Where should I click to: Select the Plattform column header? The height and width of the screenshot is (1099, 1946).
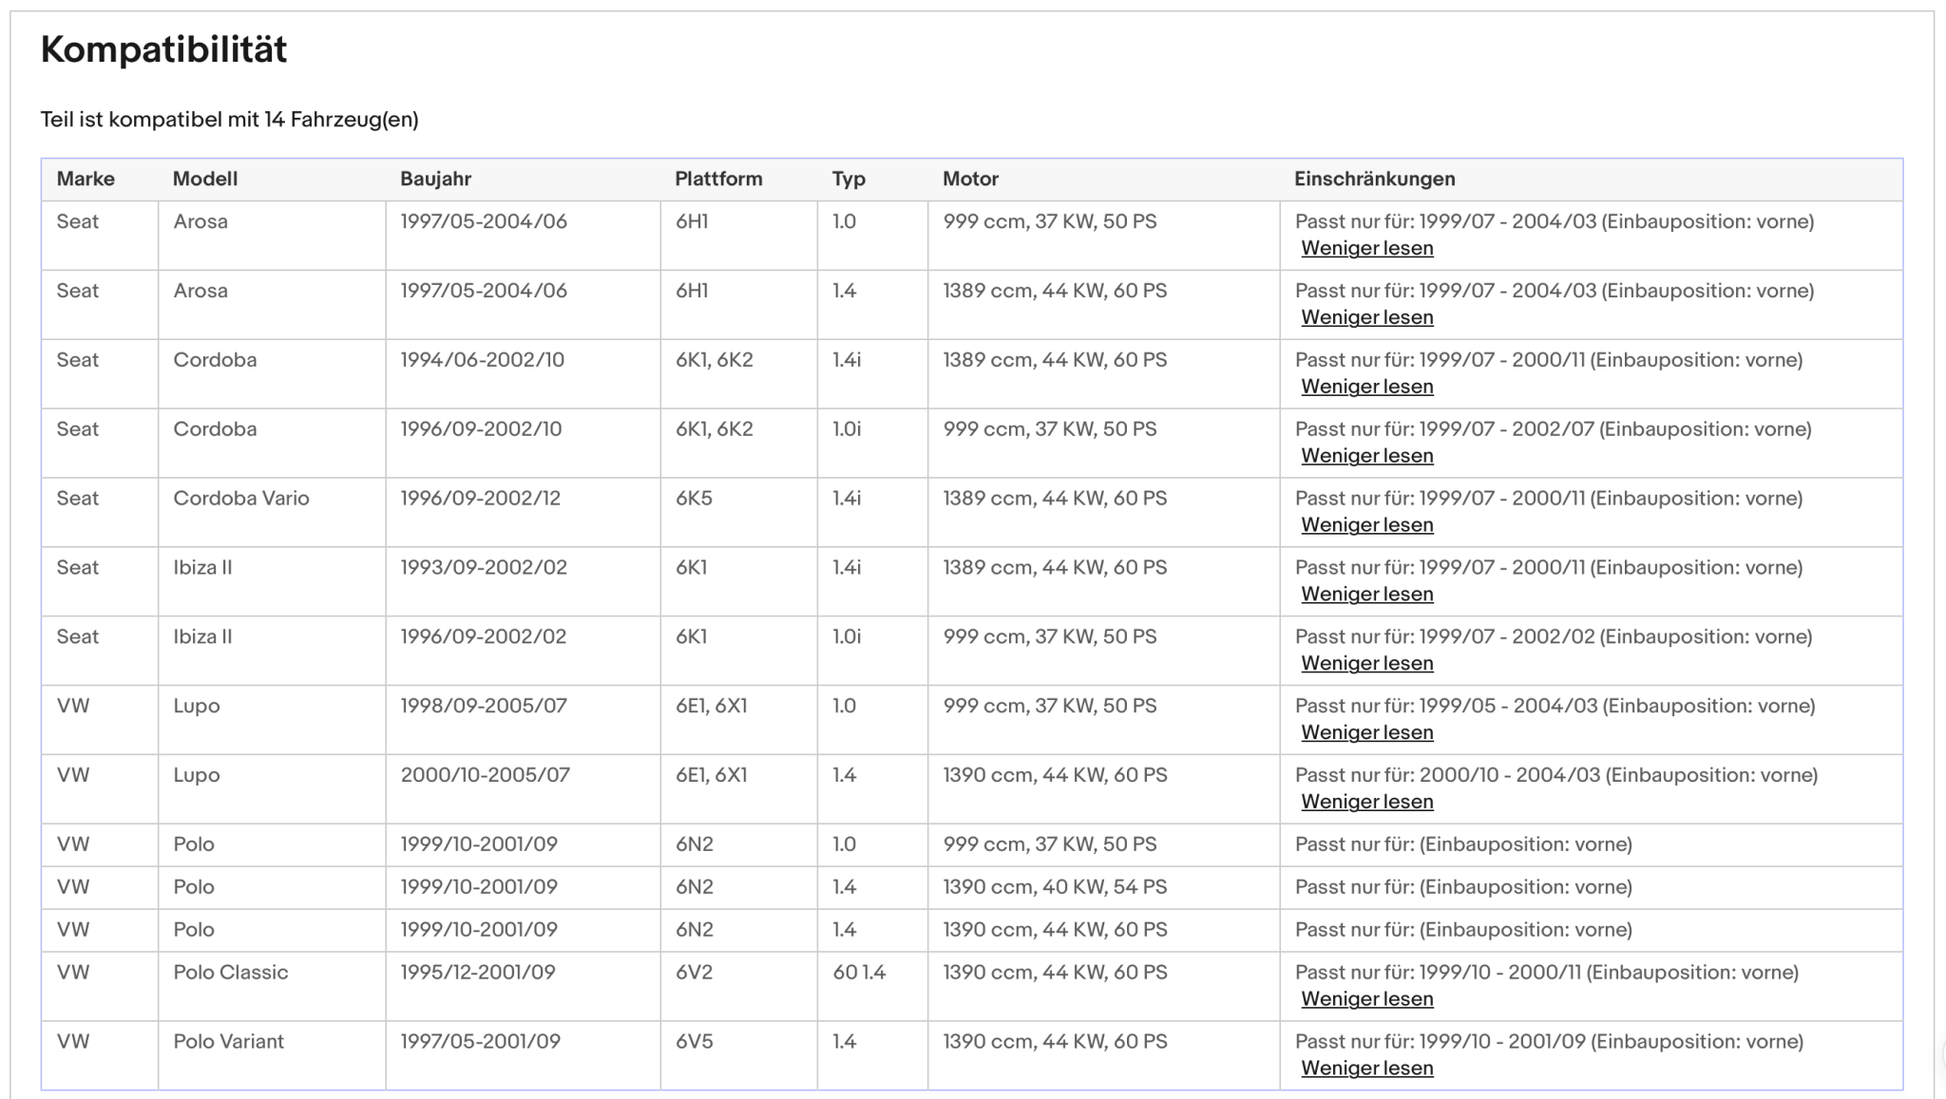tap(718, 179)
